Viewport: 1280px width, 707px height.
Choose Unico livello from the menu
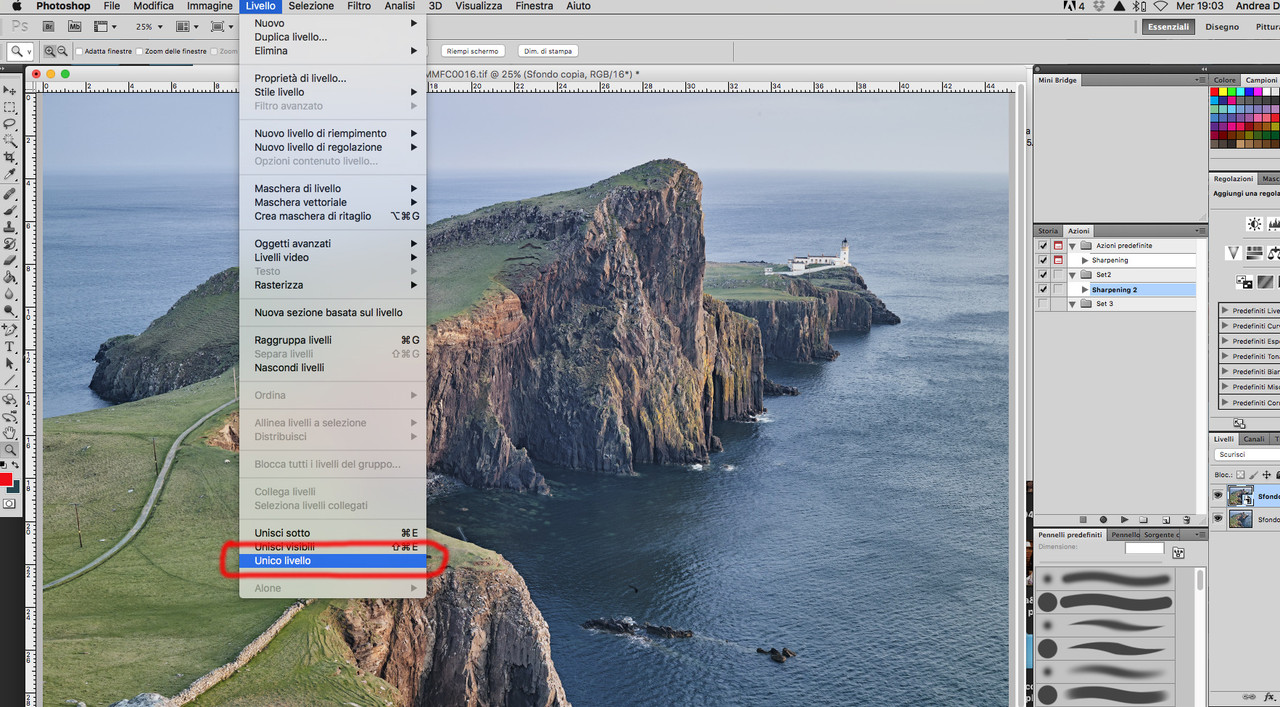pyautogui.click(x=333, y=561)
